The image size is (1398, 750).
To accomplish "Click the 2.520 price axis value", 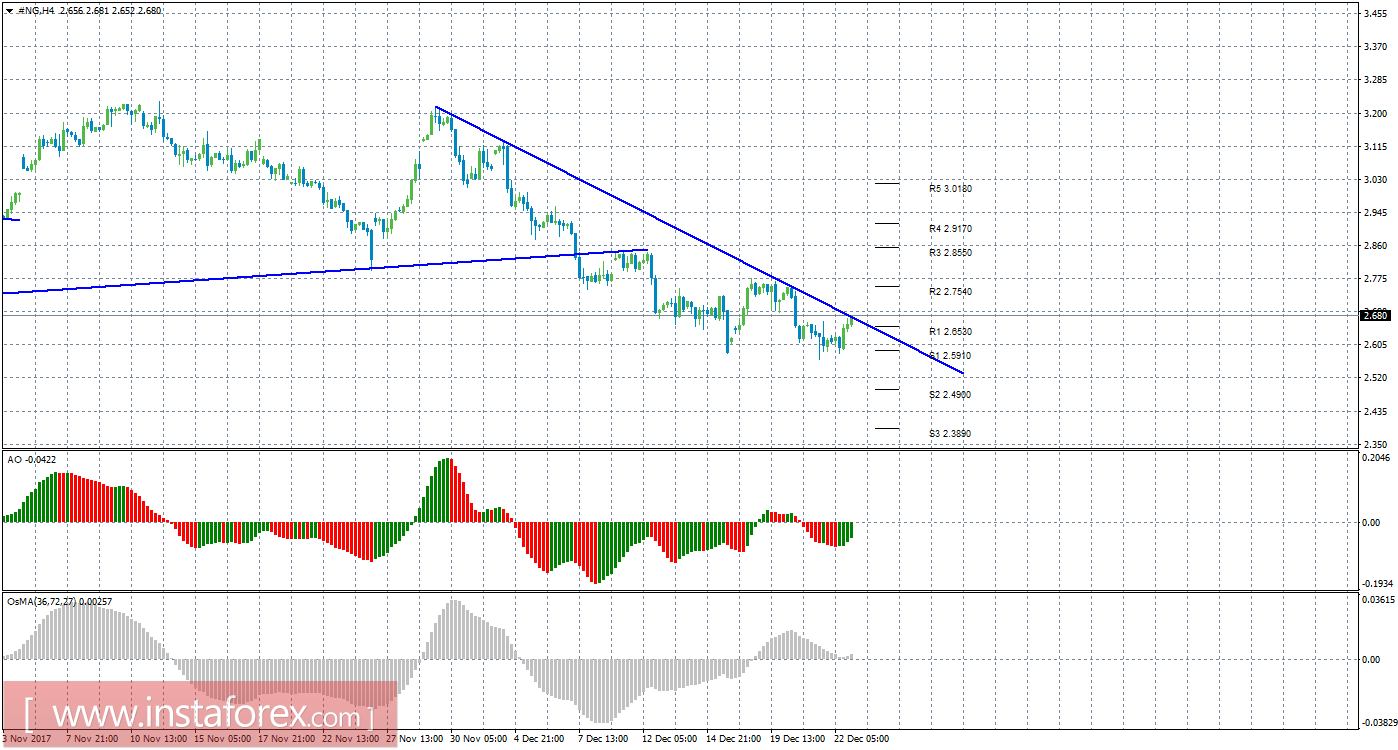I will pyautogui.click(x=1376, y=378).
